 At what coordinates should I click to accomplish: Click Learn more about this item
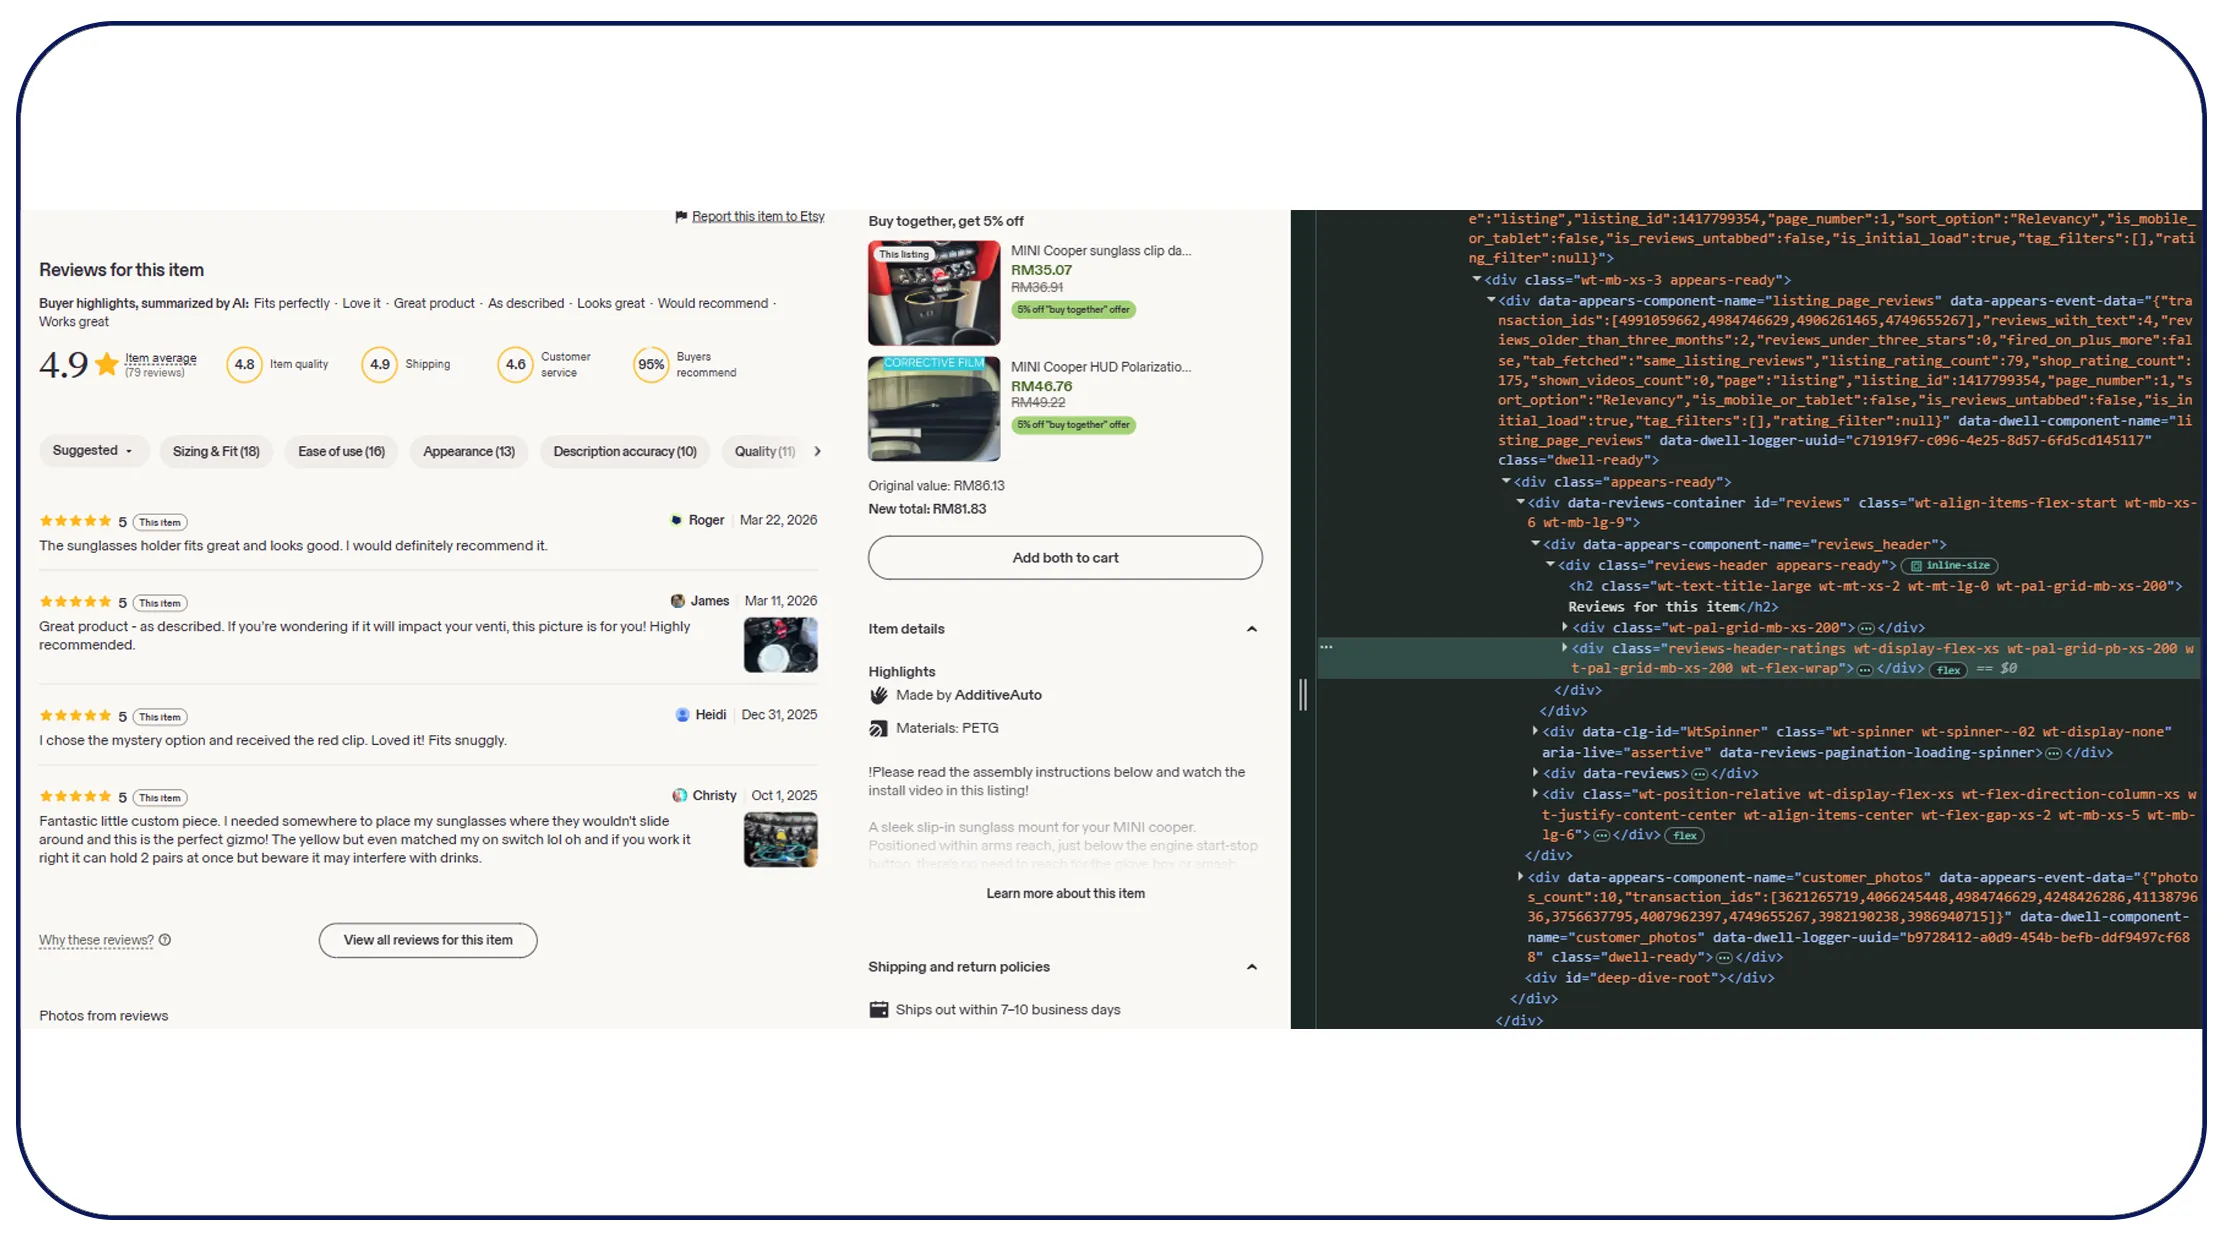pos(1066,893)
